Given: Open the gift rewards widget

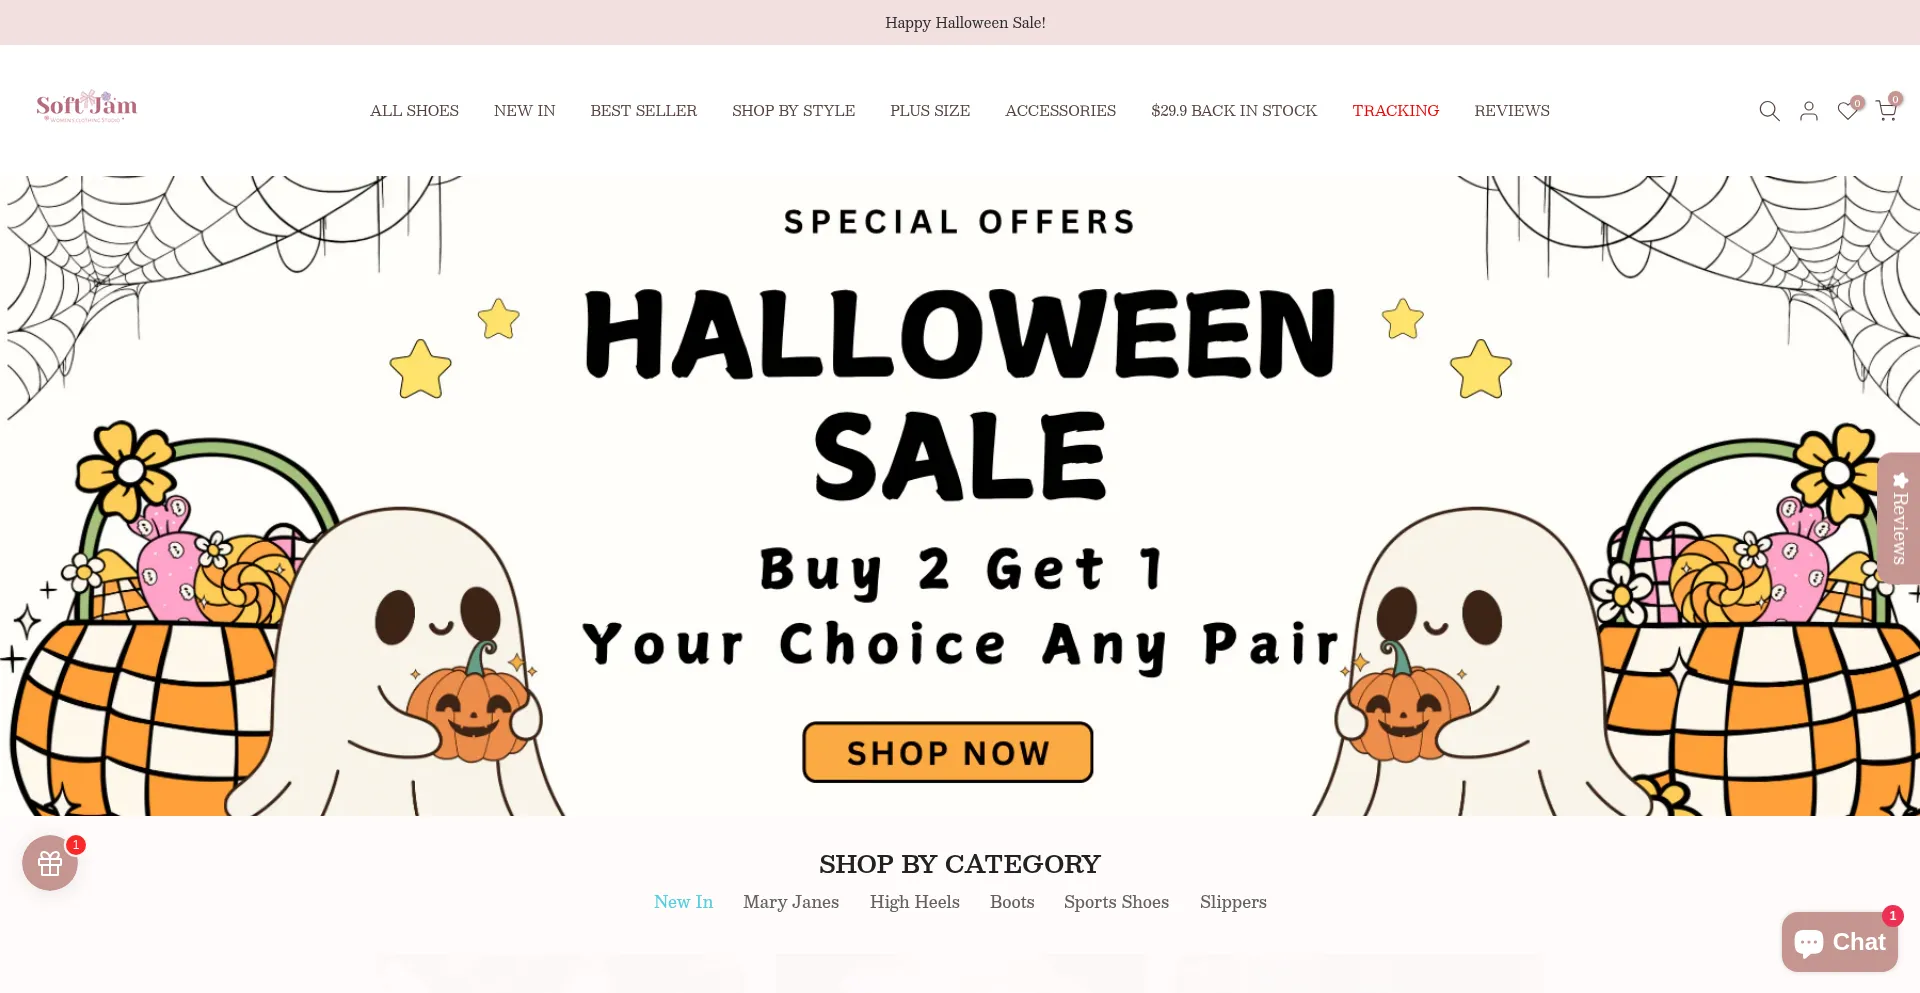Looking at the screenshot, I should click(50, 862).
